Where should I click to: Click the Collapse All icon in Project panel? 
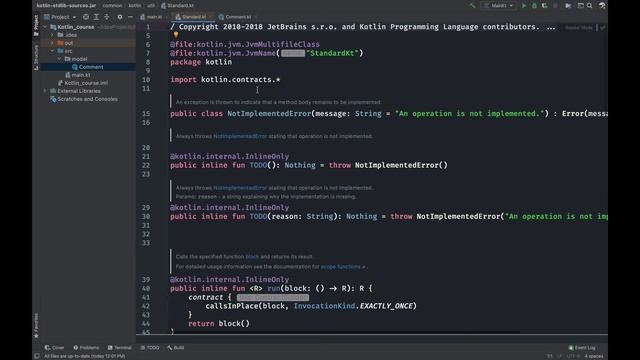[x=107, y=17]
